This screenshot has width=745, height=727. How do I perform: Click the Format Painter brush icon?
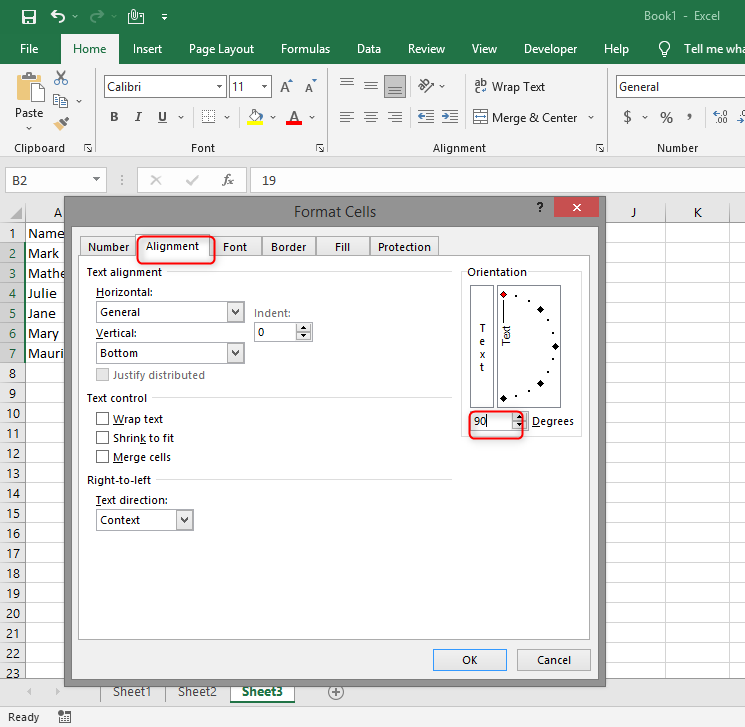(61, 123)
